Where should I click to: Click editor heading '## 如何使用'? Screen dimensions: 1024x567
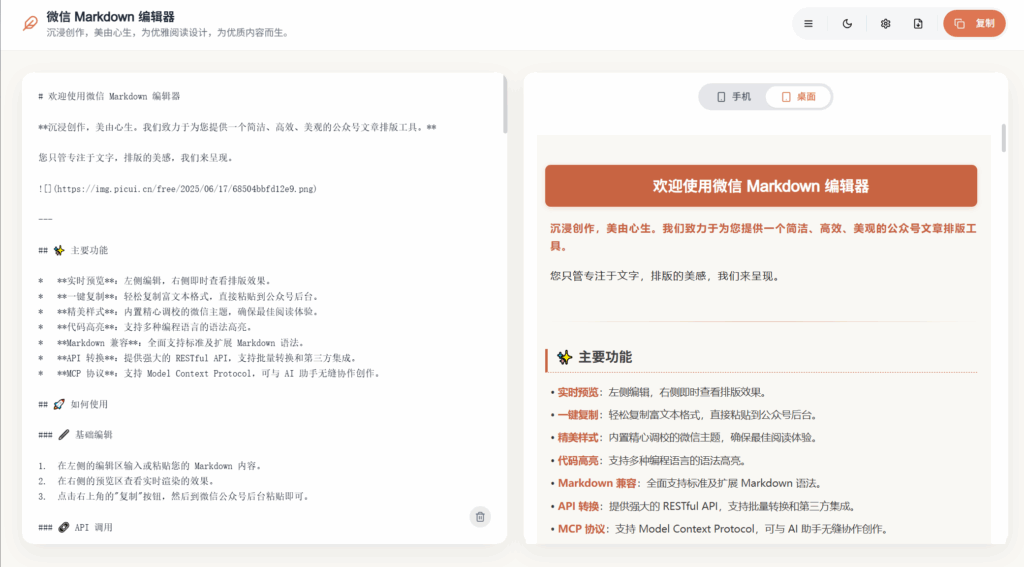(73, 404)
